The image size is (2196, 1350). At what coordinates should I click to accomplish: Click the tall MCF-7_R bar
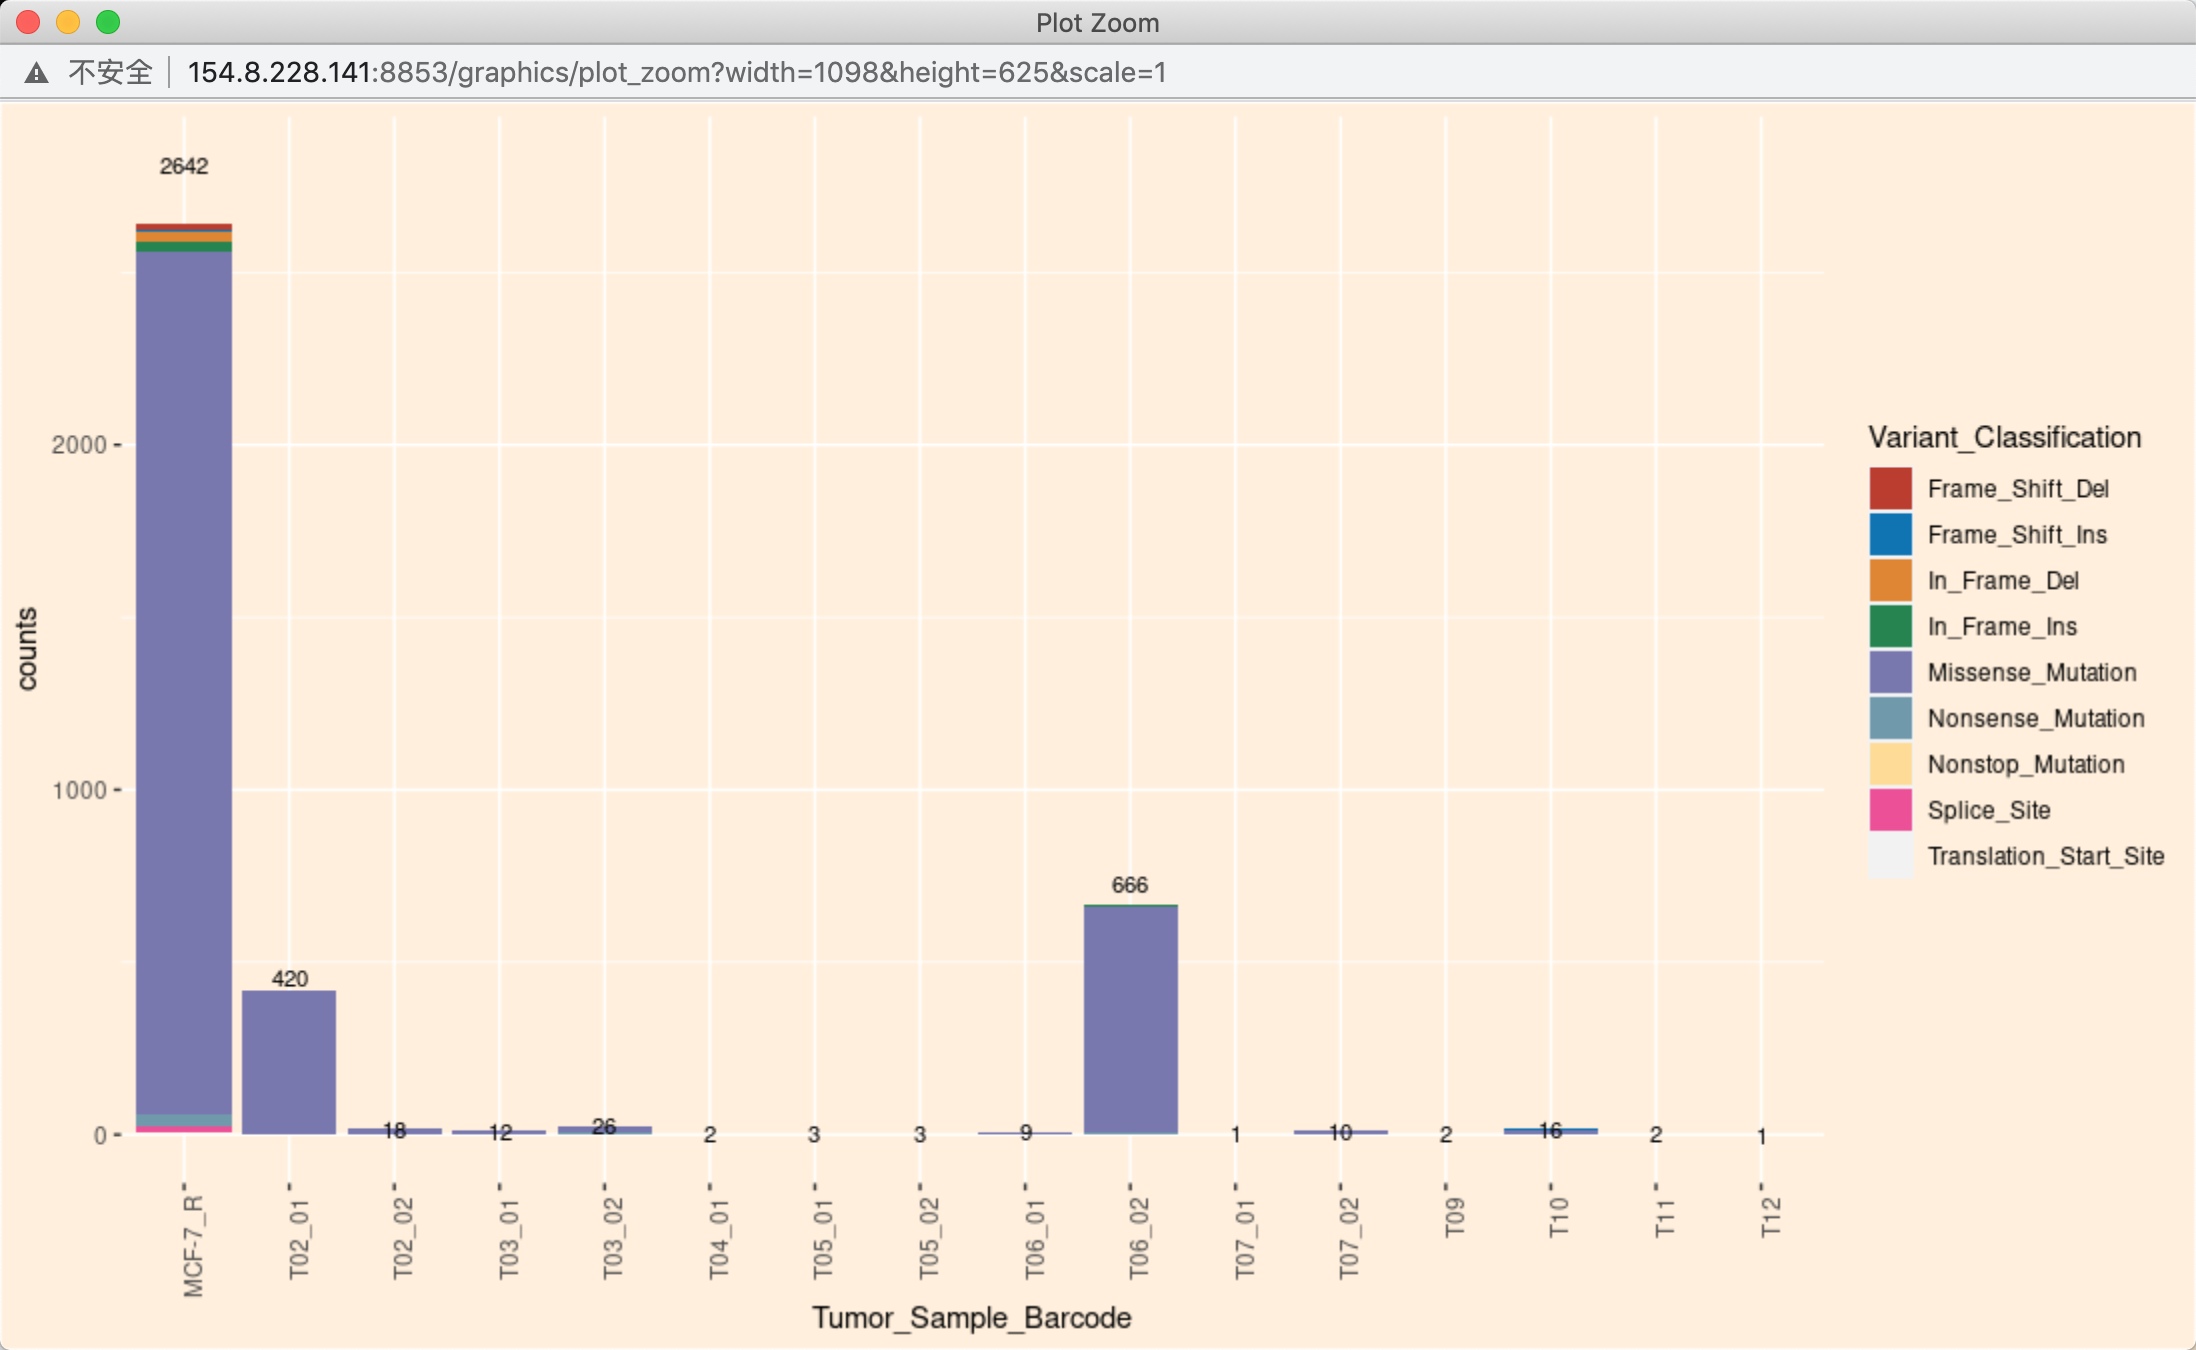[x=184, y=680]
